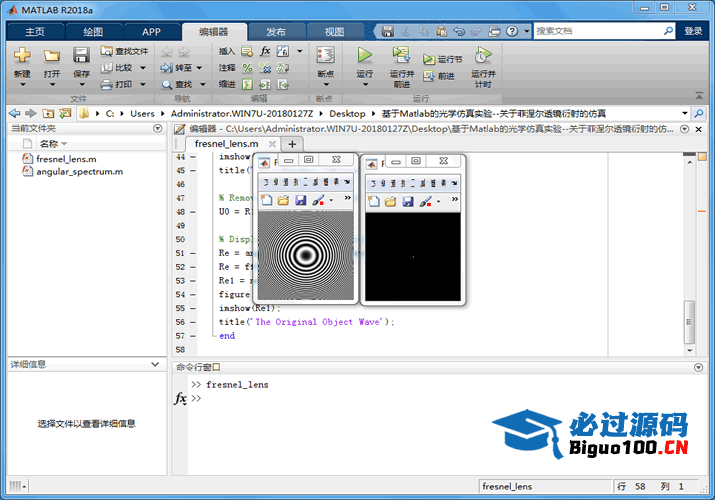Viewport: 715px width, 500px height.
Task: Open the View (视图) tab
Action: pyautogui.click(x=334, y=31)
